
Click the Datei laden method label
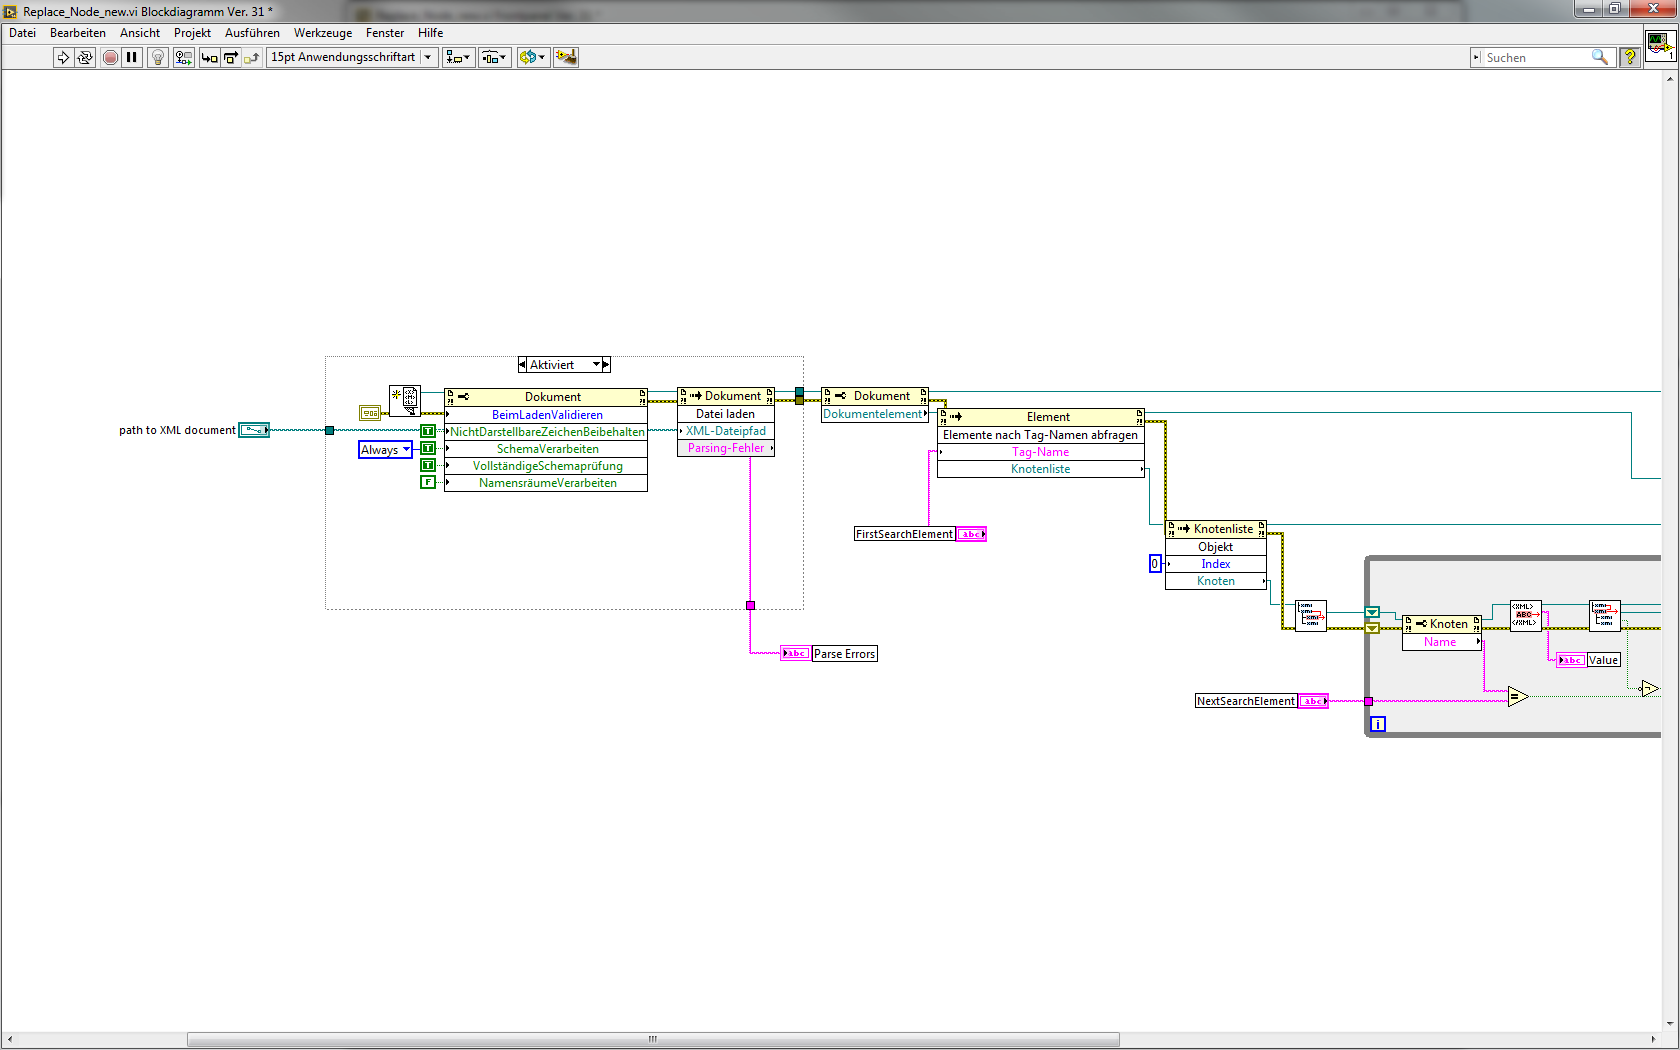coord(726,414)
